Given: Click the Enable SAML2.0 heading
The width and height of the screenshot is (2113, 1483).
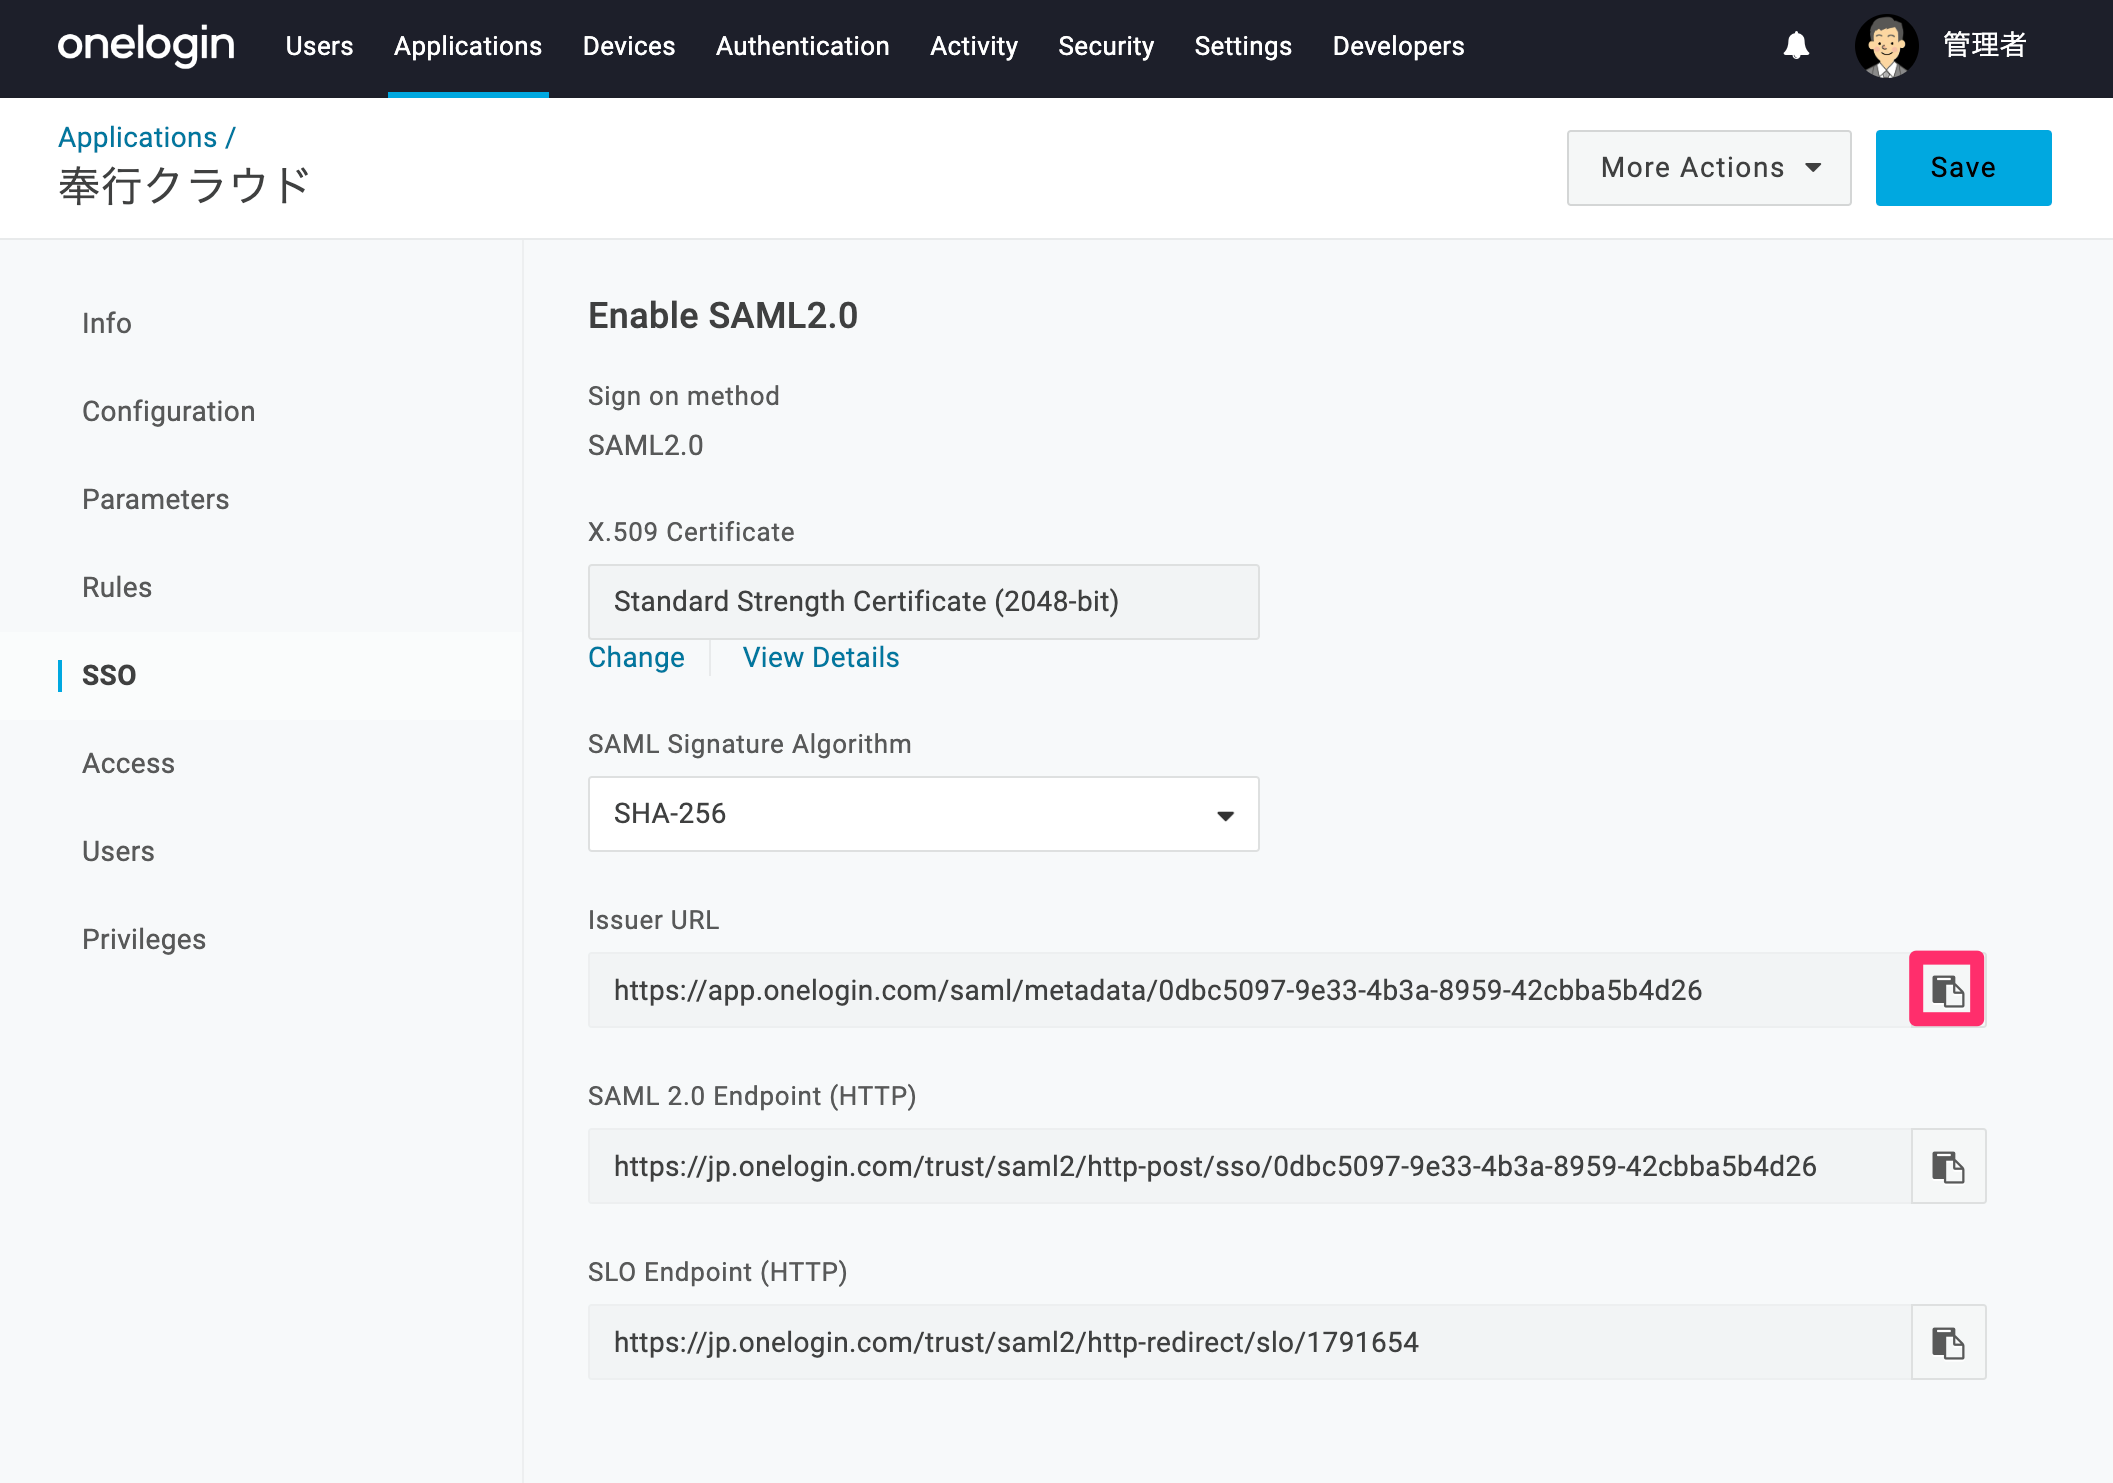Looking at the screenshot, I should [723, 316].
